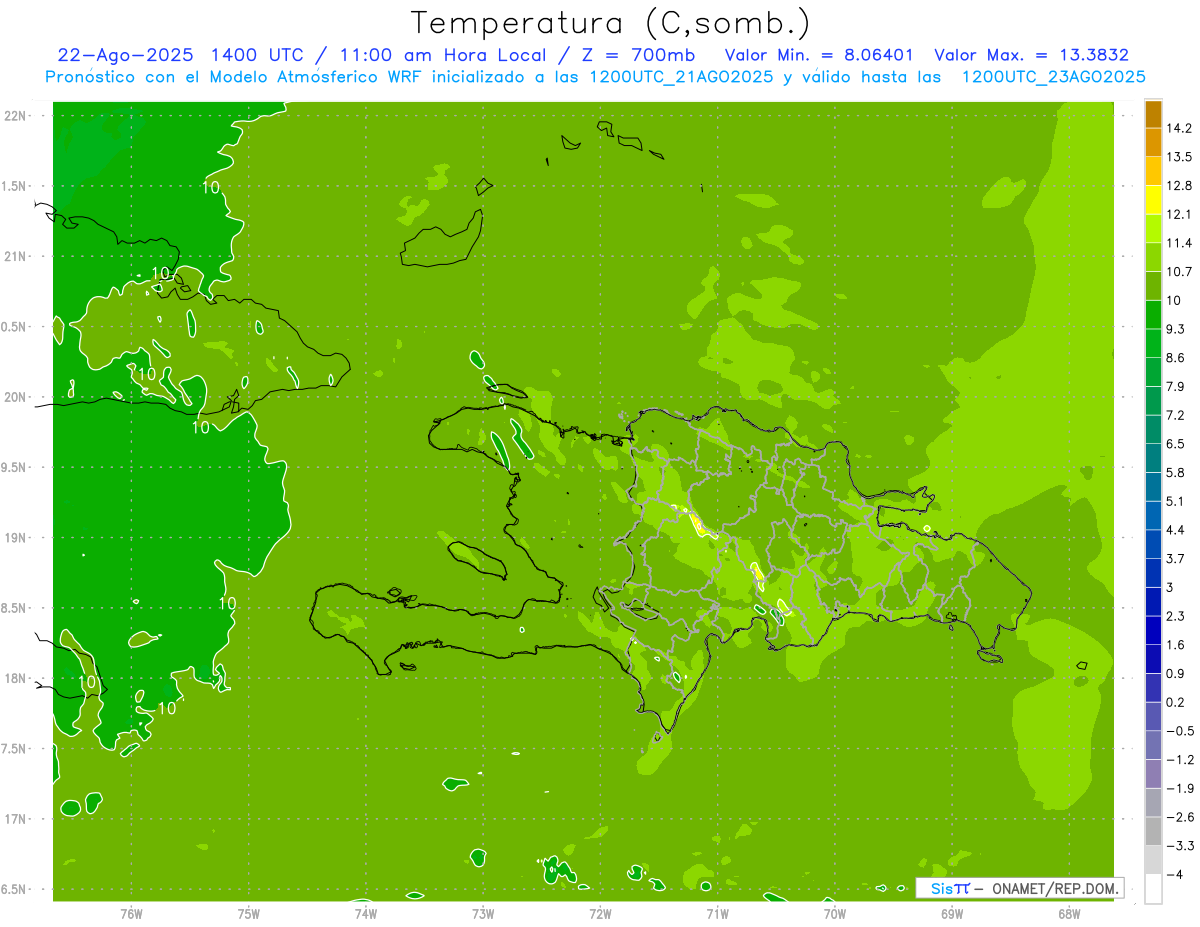
Task: Click the title "Temperatura (C,somb.)"
Action: (611, 23)
